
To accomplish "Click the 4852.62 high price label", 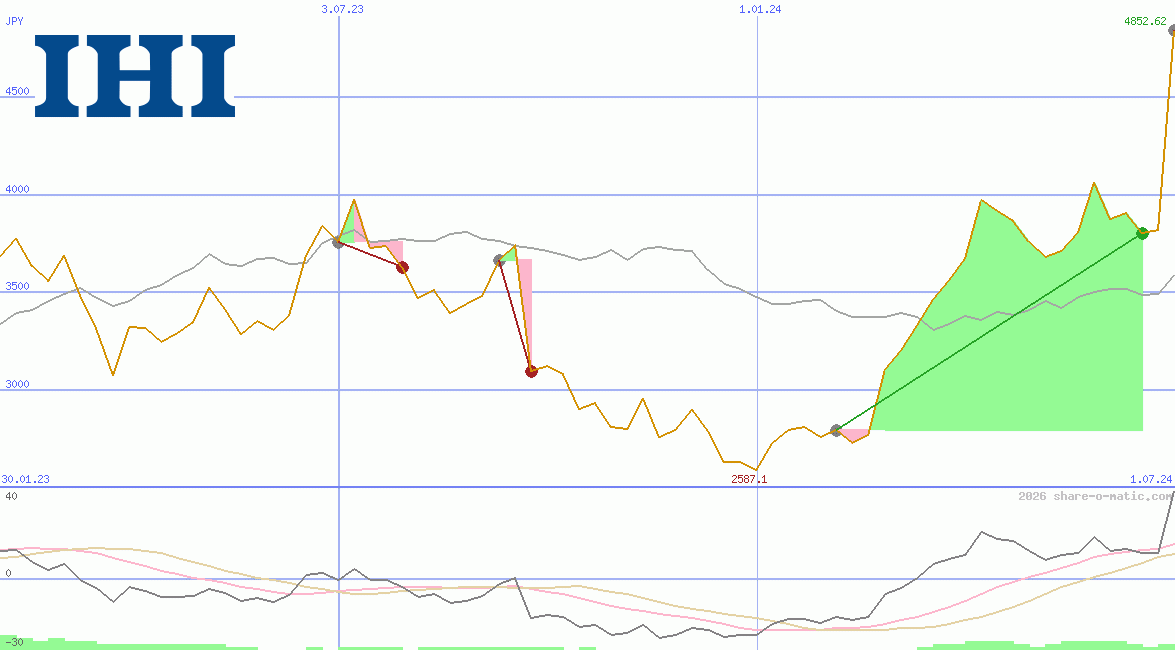I will coord(1143,18).
